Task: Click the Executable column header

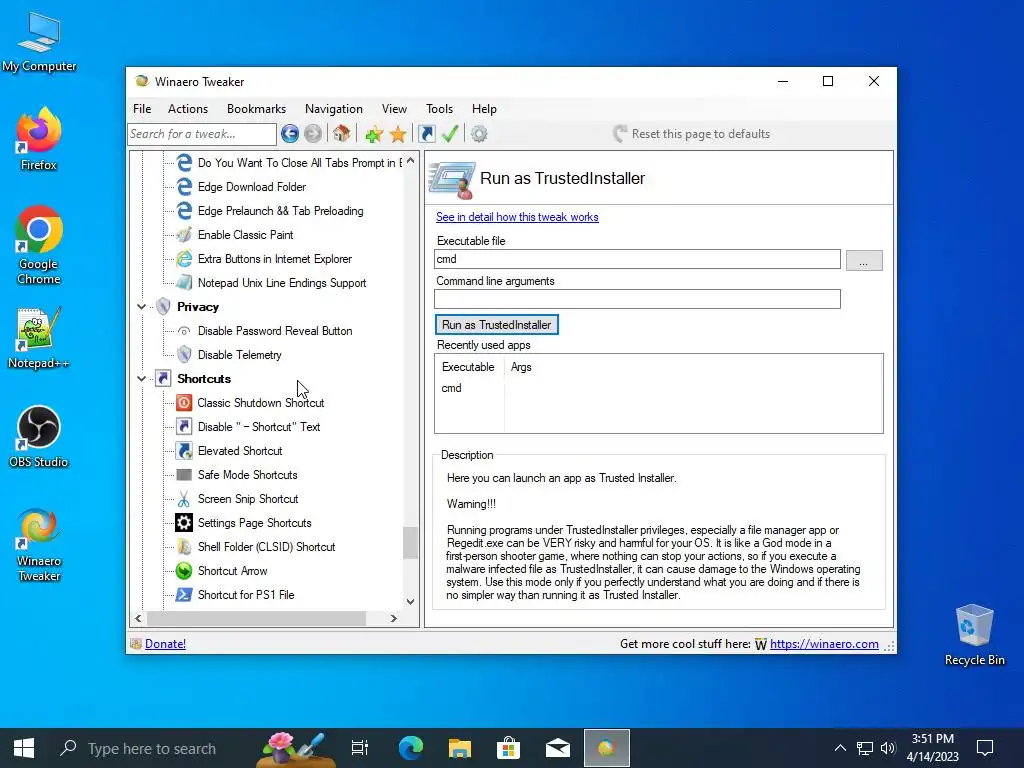Action: (468, 367)
